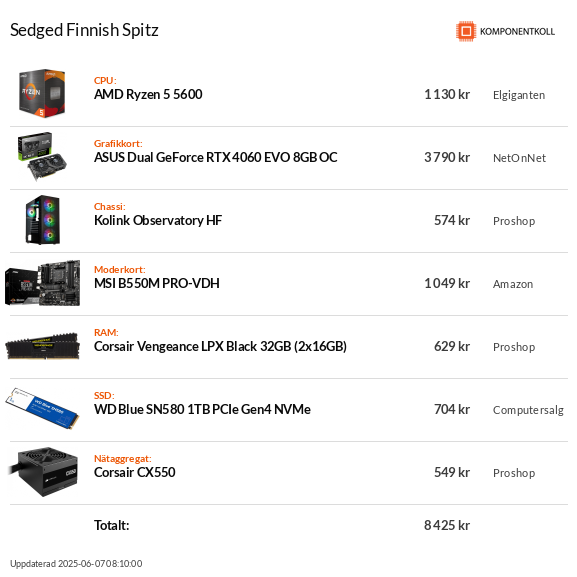Click the ASUS RTX 4060 graphics card image
The height and width of the screenshot is (577, 577).
pos(42,157)
